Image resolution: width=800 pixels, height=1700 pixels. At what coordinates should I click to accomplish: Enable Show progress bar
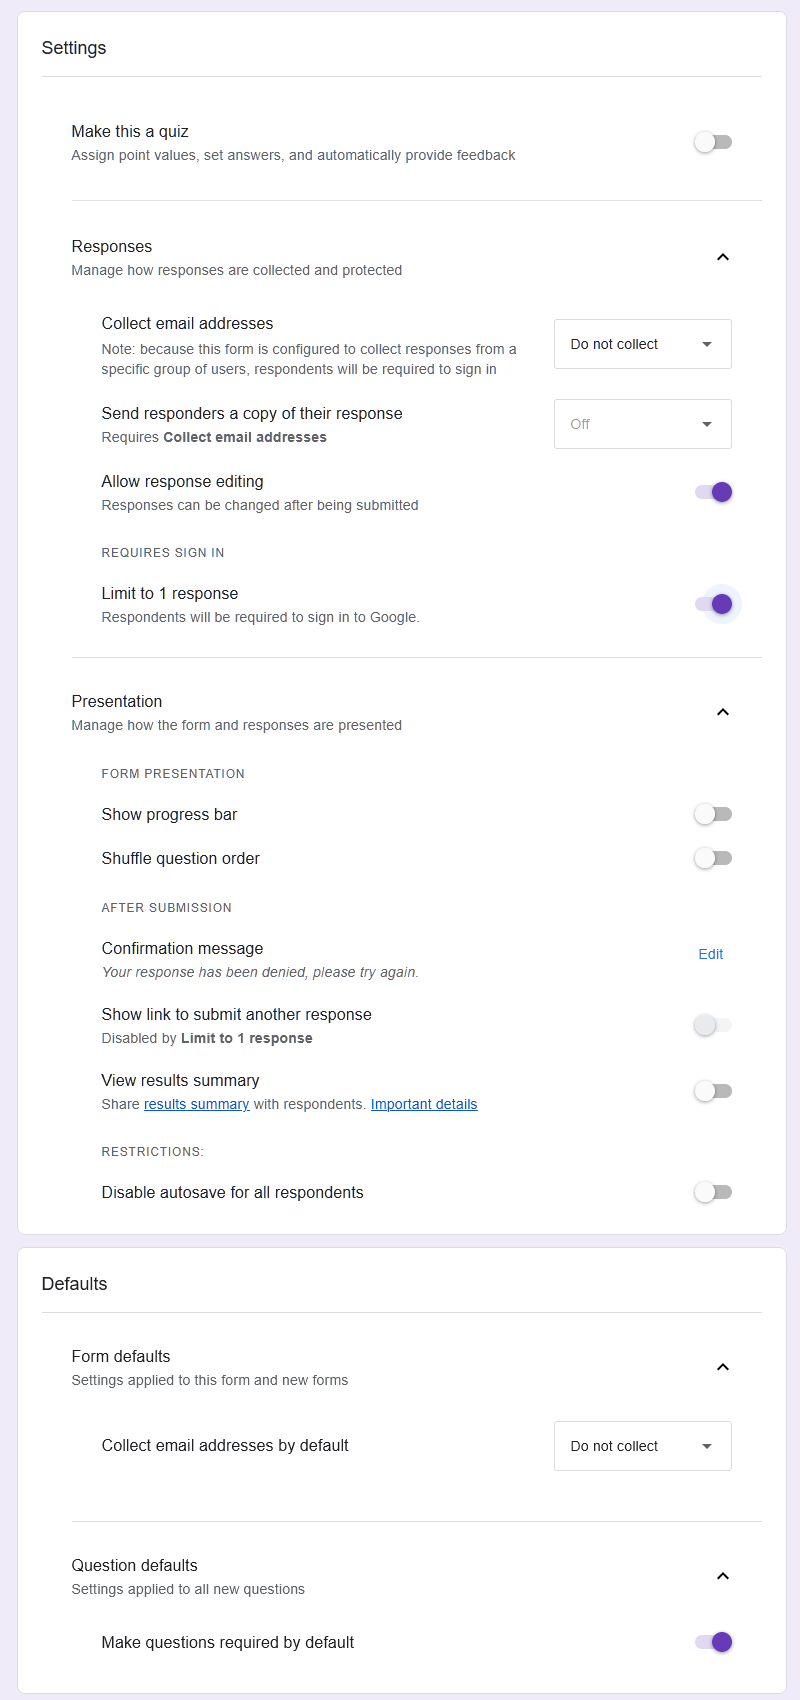click(713, 814)
